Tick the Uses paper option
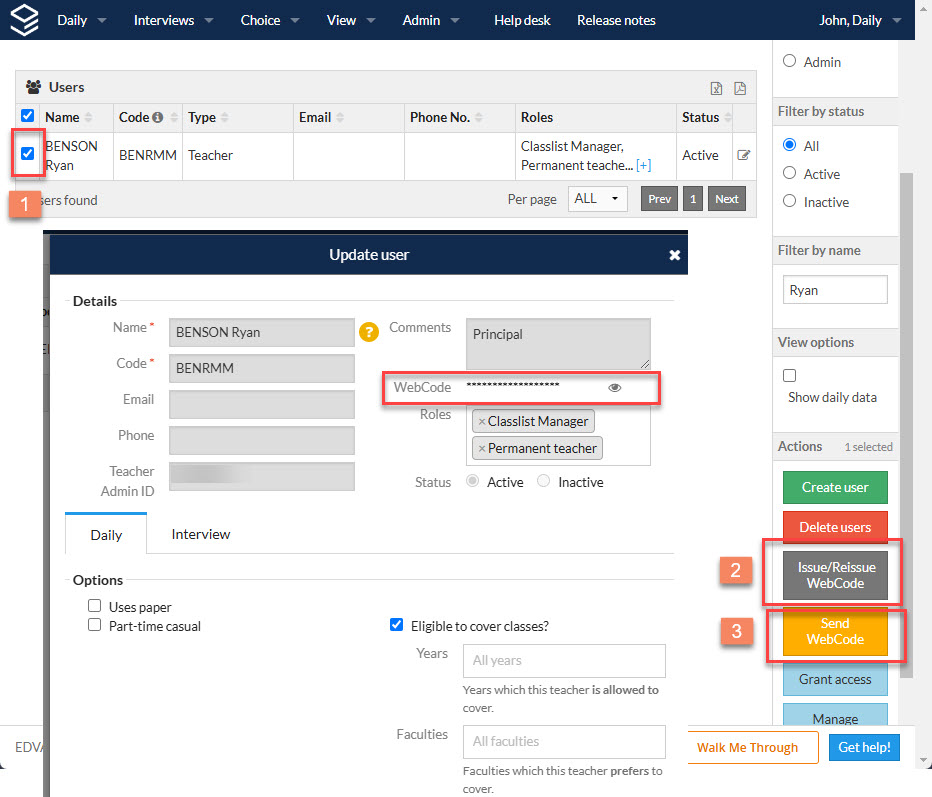 tap(95, 606)
